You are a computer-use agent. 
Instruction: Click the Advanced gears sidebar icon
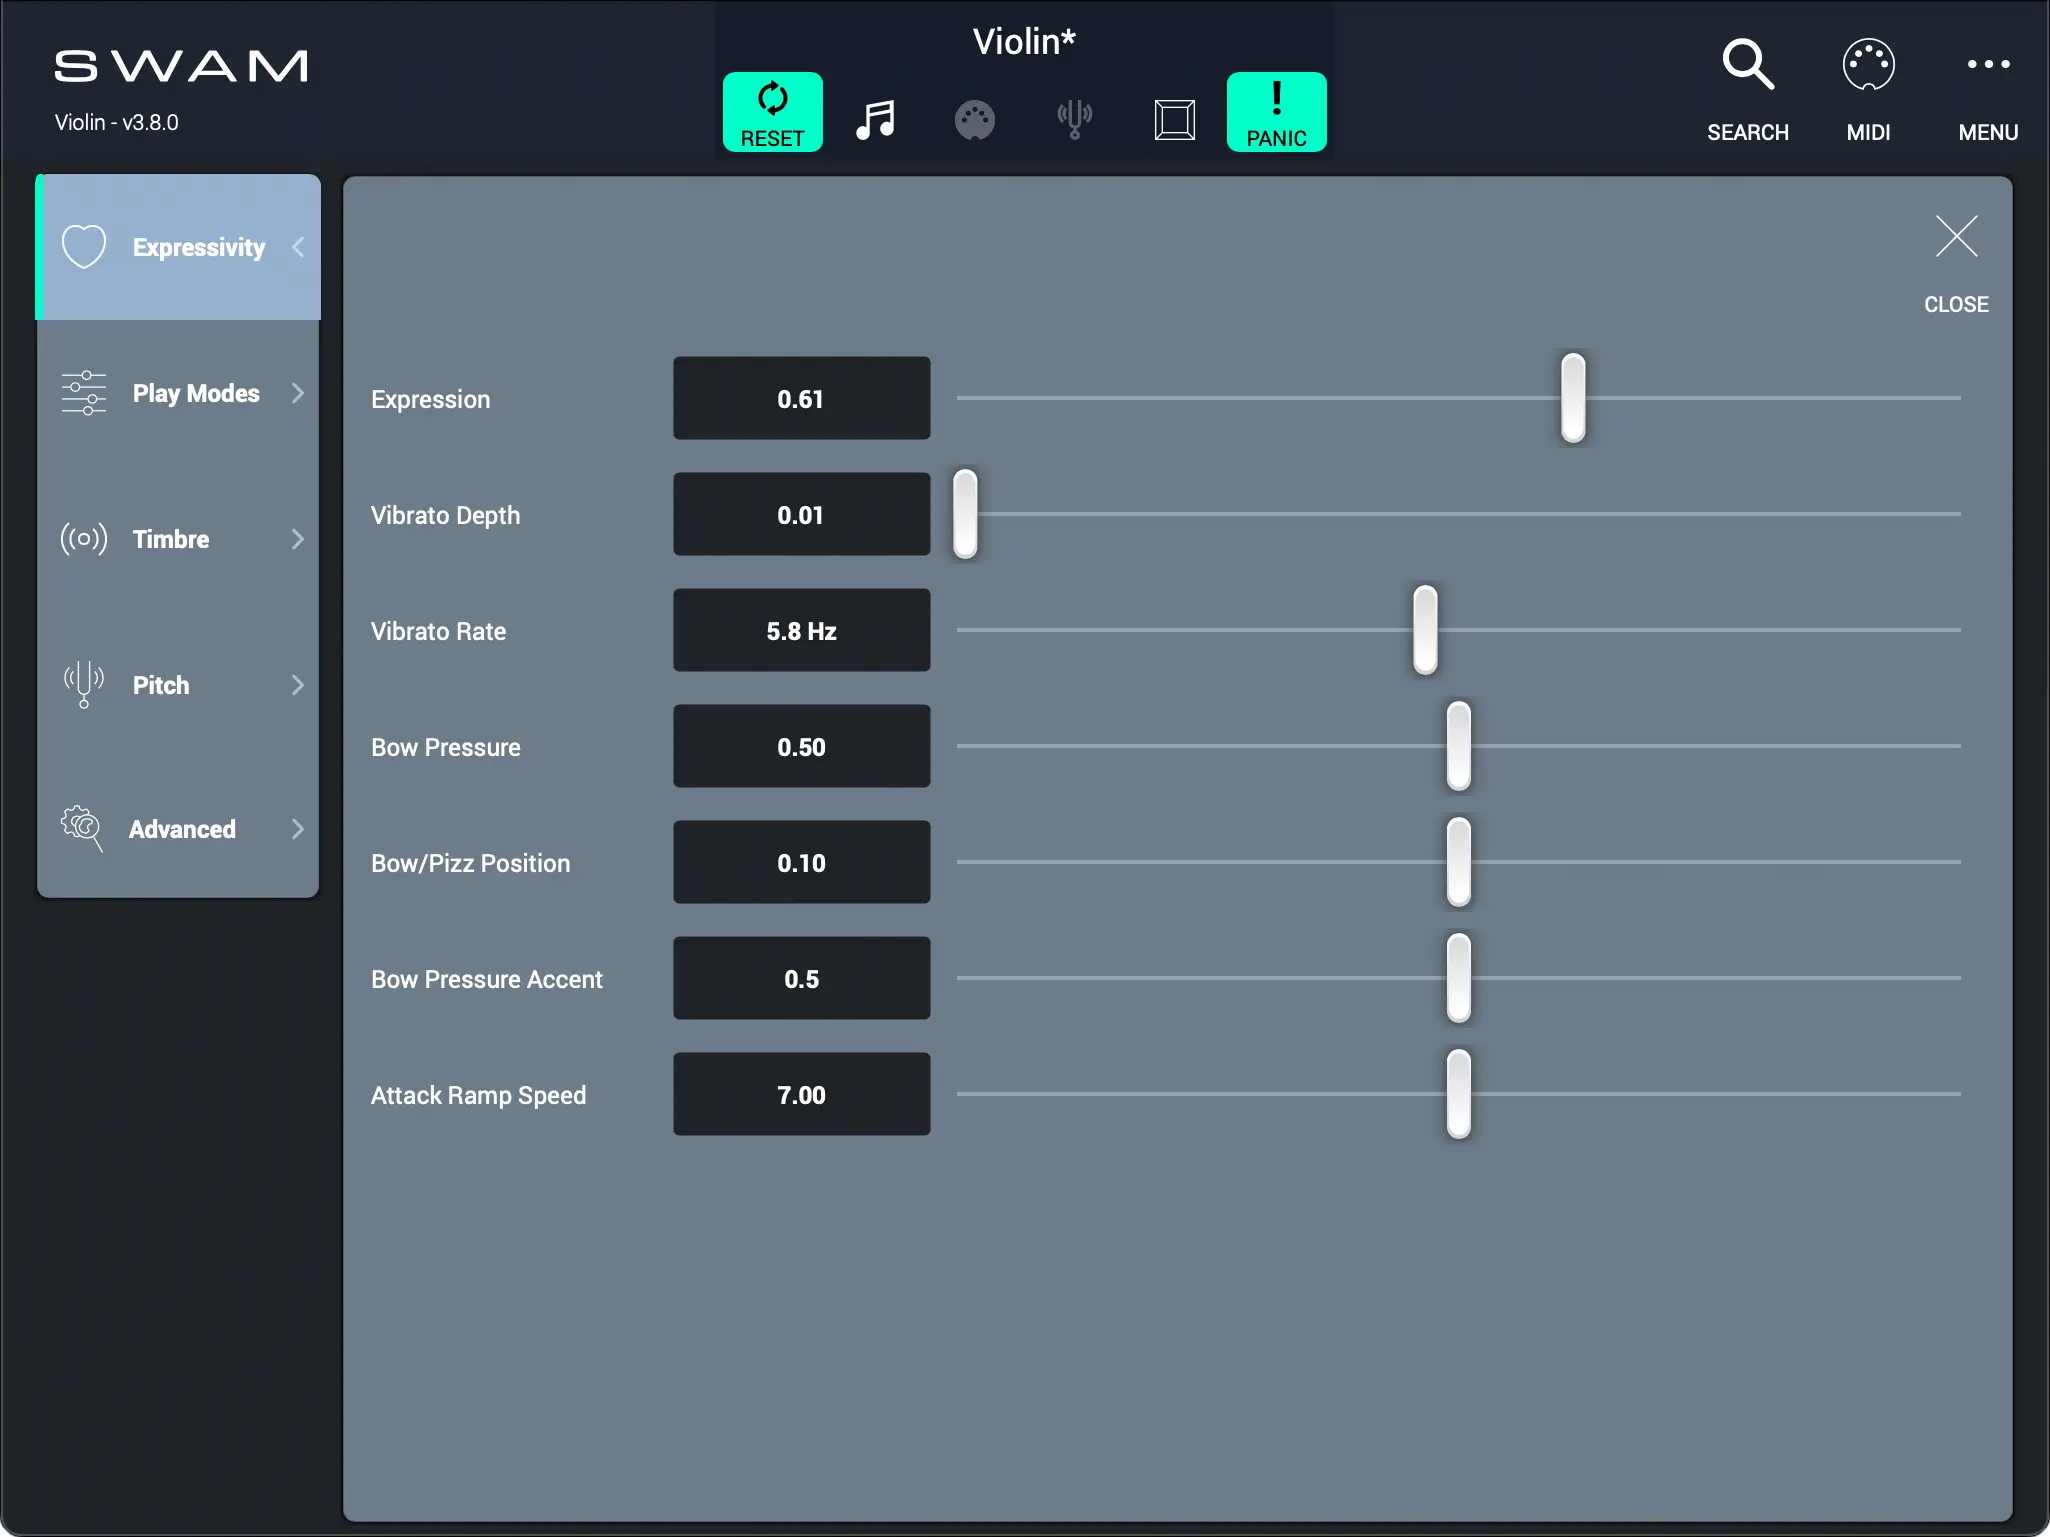coord(83,828)
